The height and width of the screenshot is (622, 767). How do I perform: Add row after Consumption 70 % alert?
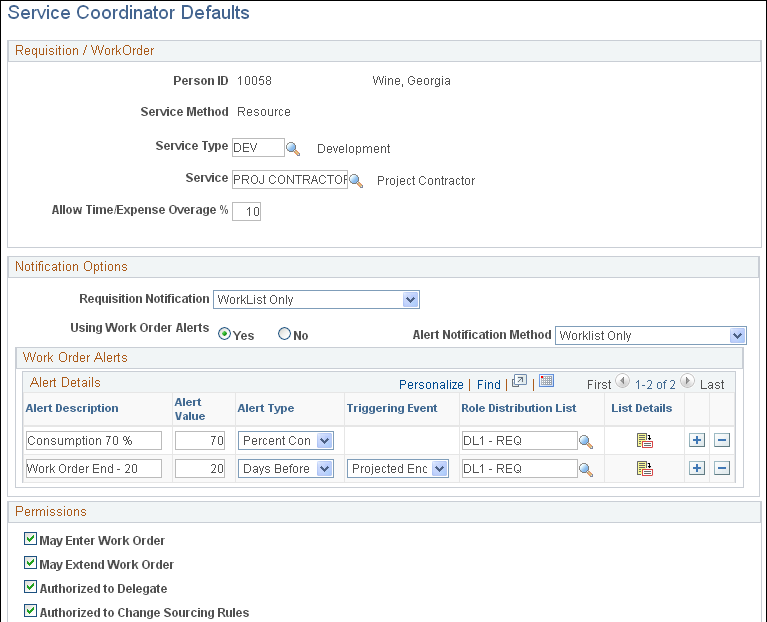[x=697, y=440]
